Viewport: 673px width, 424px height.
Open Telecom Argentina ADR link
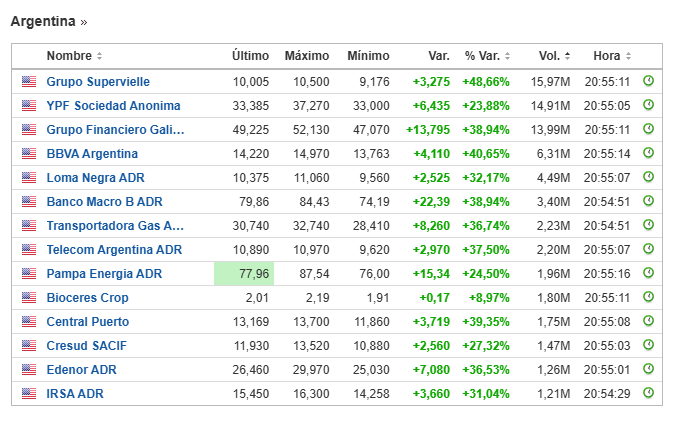point(114,250)
